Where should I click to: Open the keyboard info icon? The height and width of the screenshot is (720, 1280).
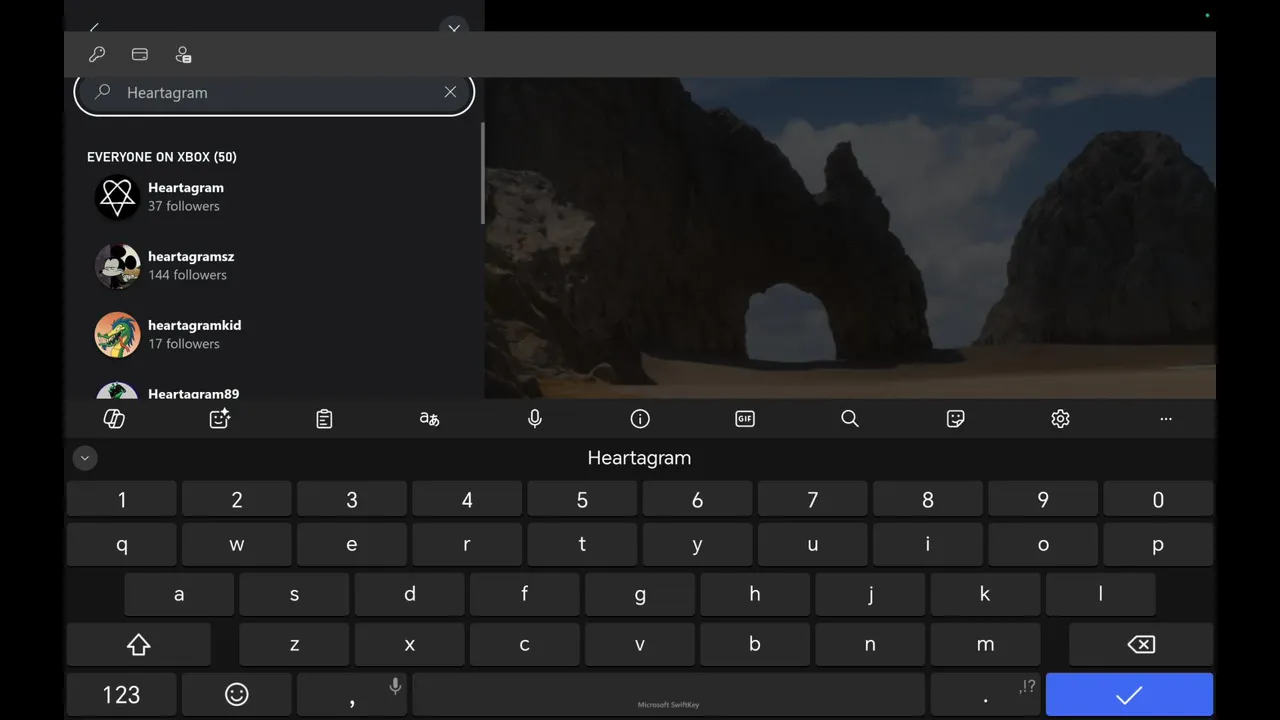(640, 419)
